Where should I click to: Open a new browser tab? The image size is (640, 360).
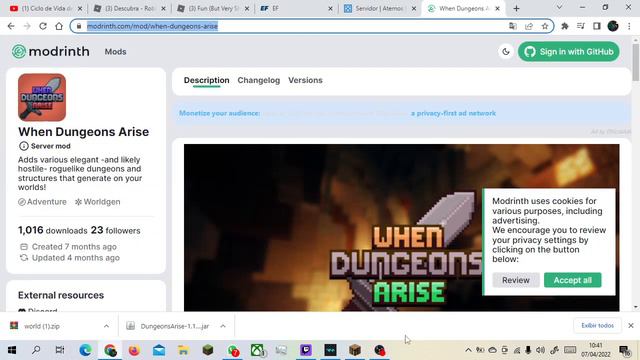point(516,8)
